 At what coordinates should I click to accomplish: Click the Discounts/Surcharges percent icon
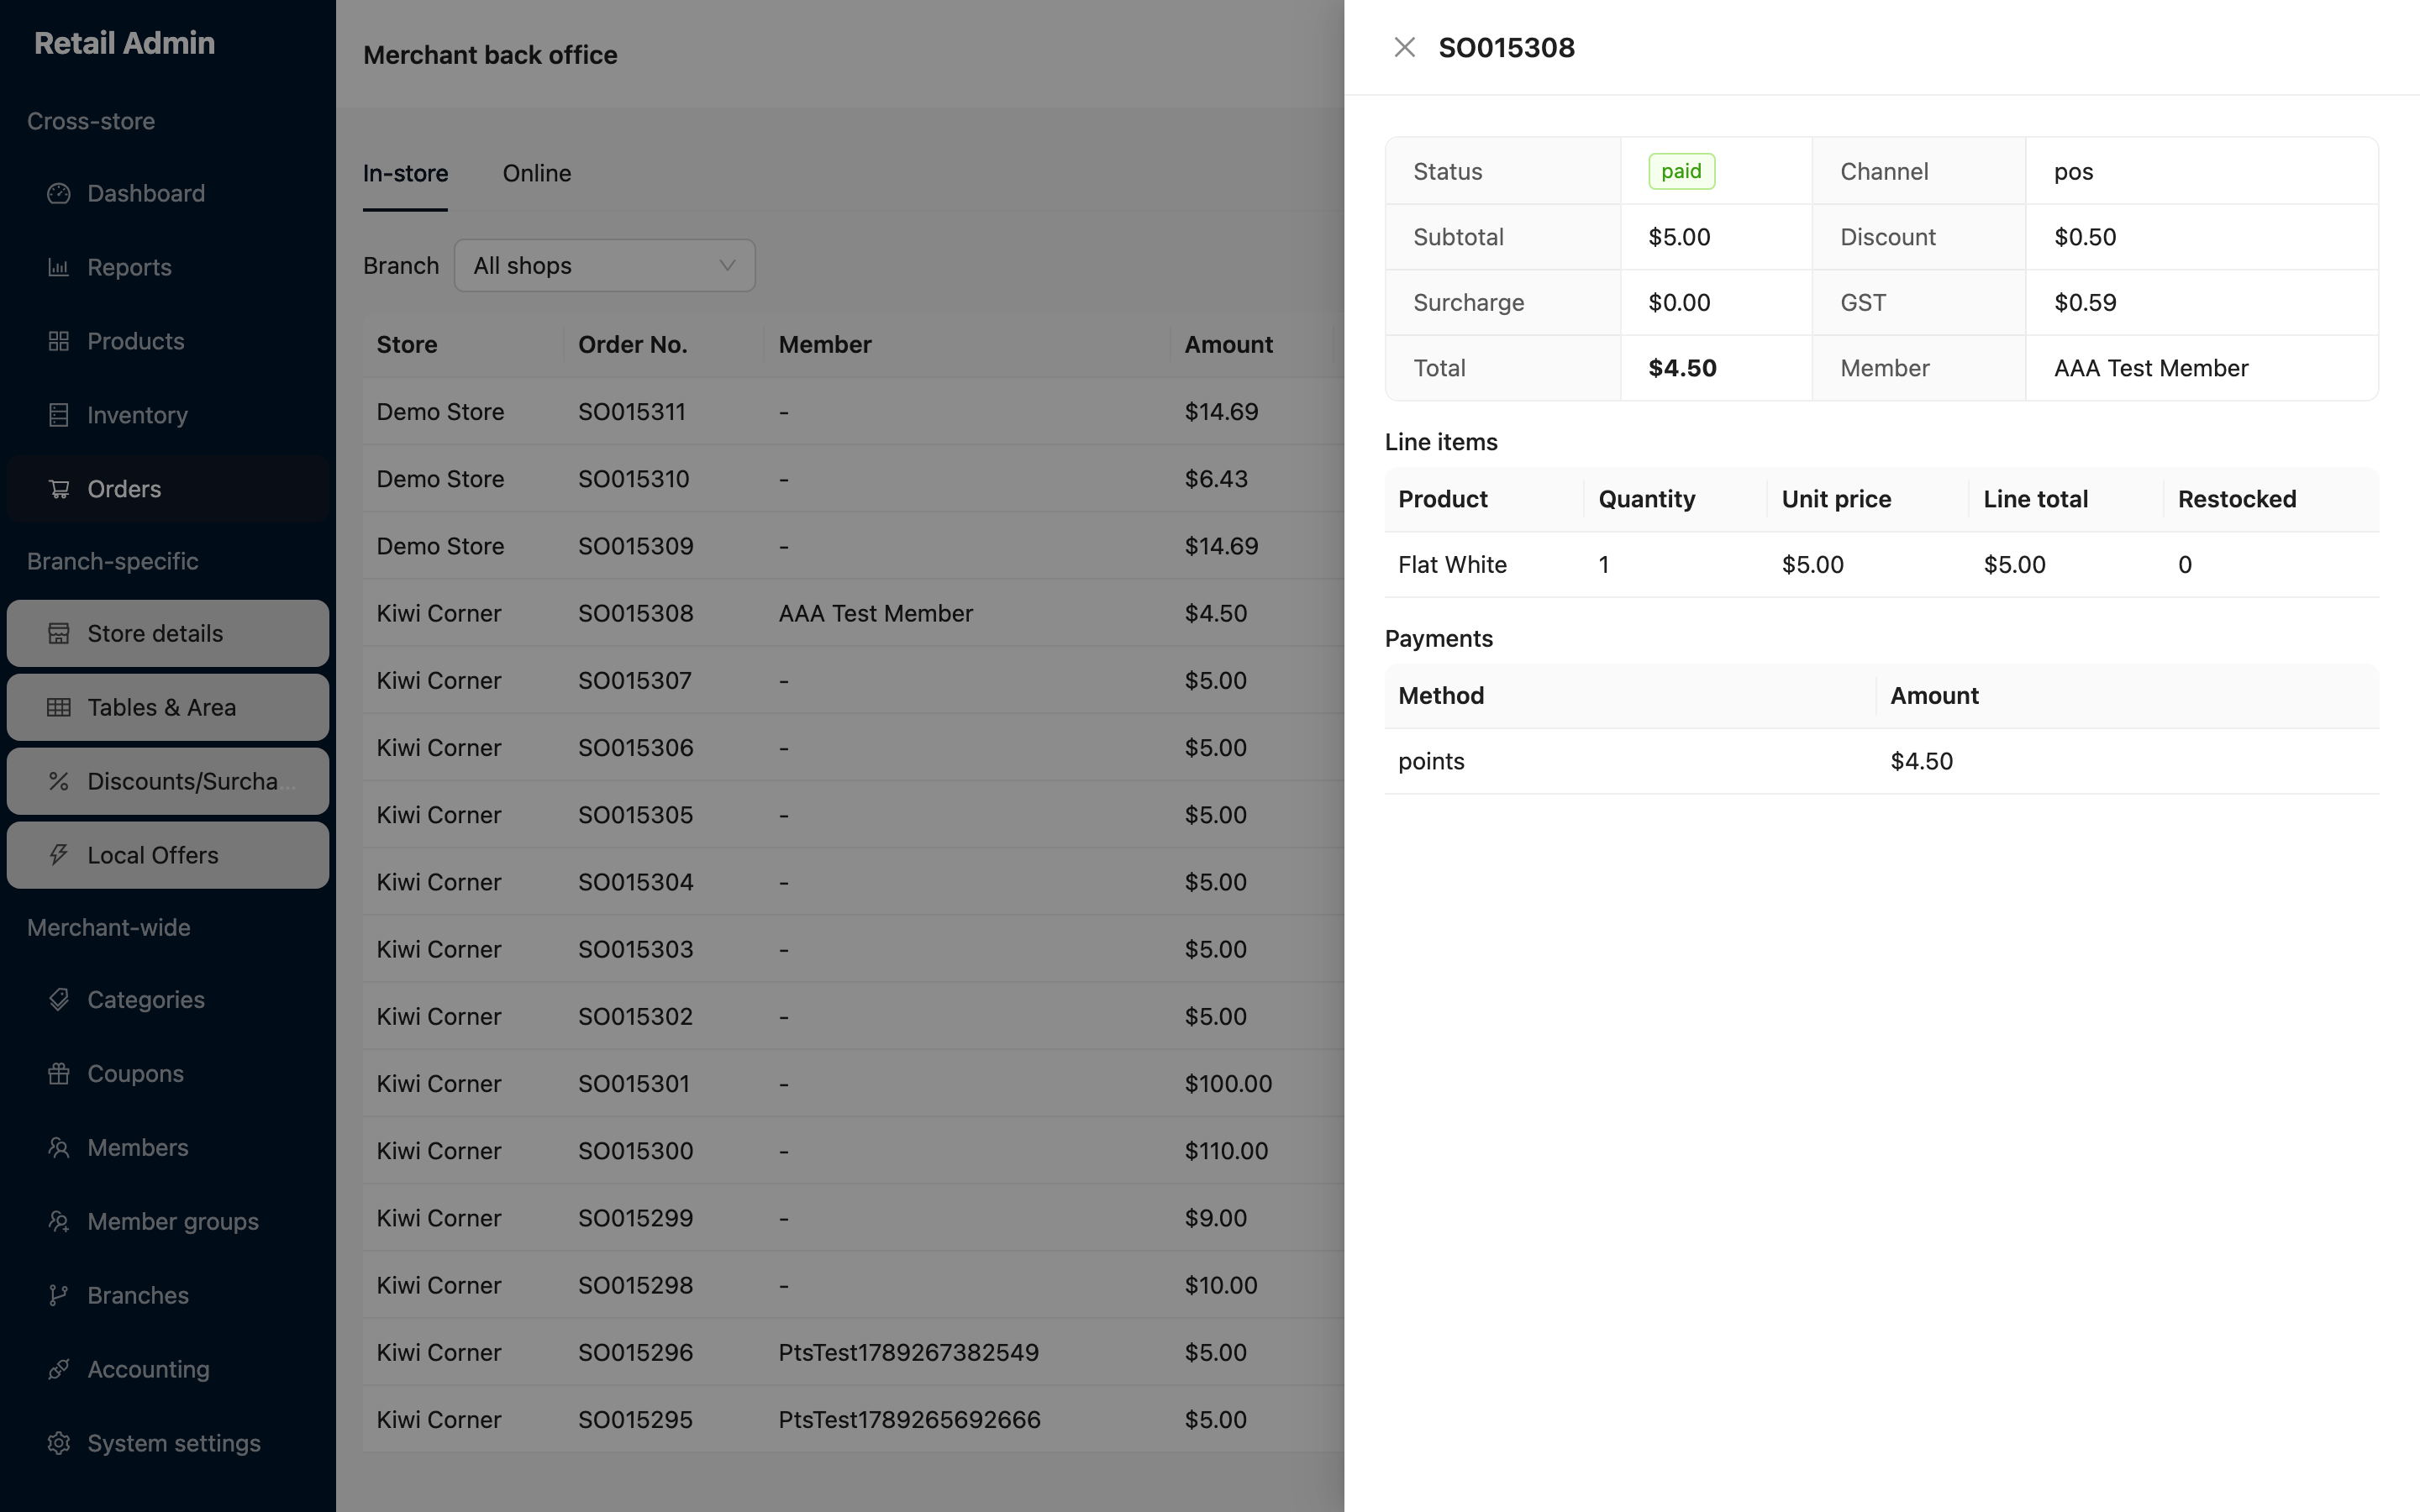tap(59, 781)
